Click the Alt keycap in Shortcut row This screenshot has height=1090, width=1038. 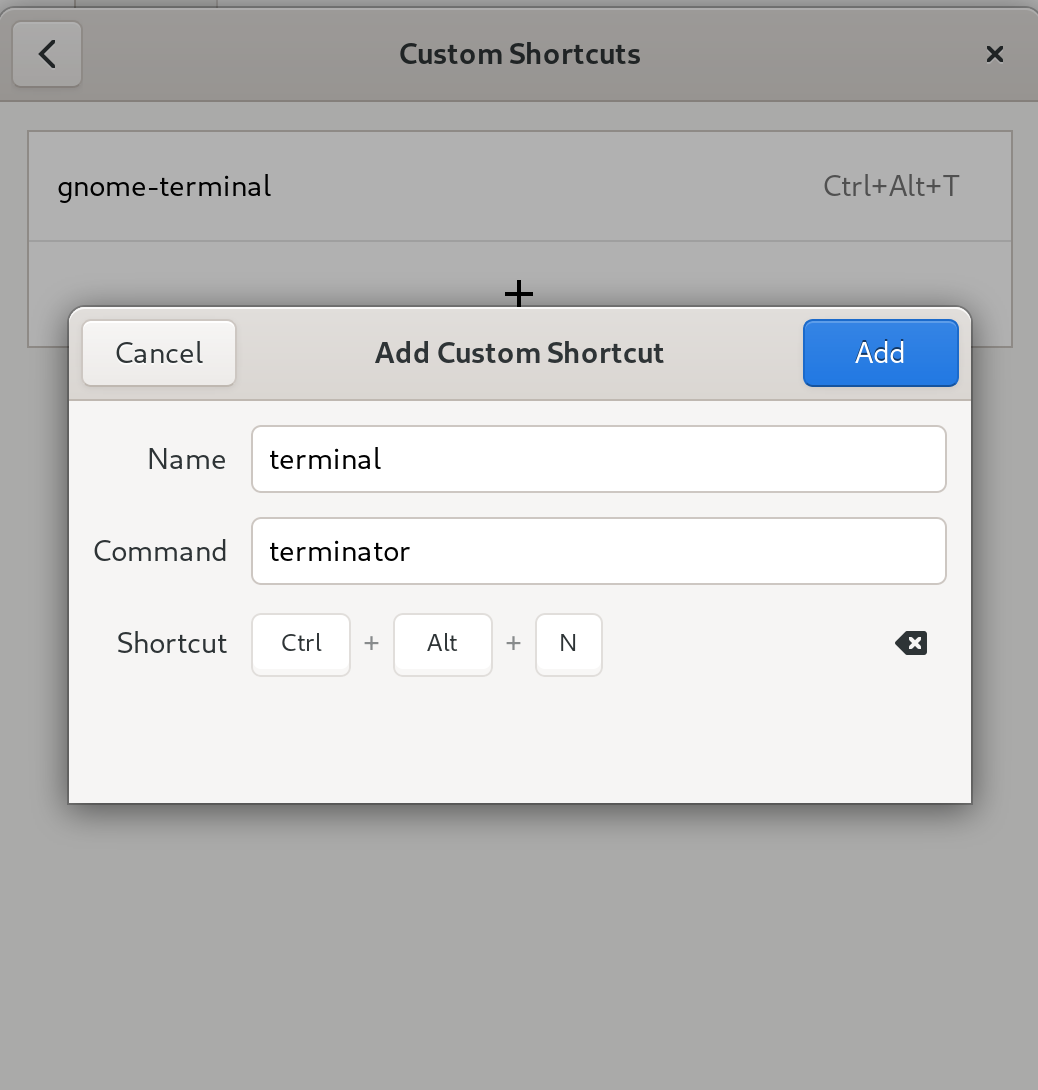tap(442, 643)
